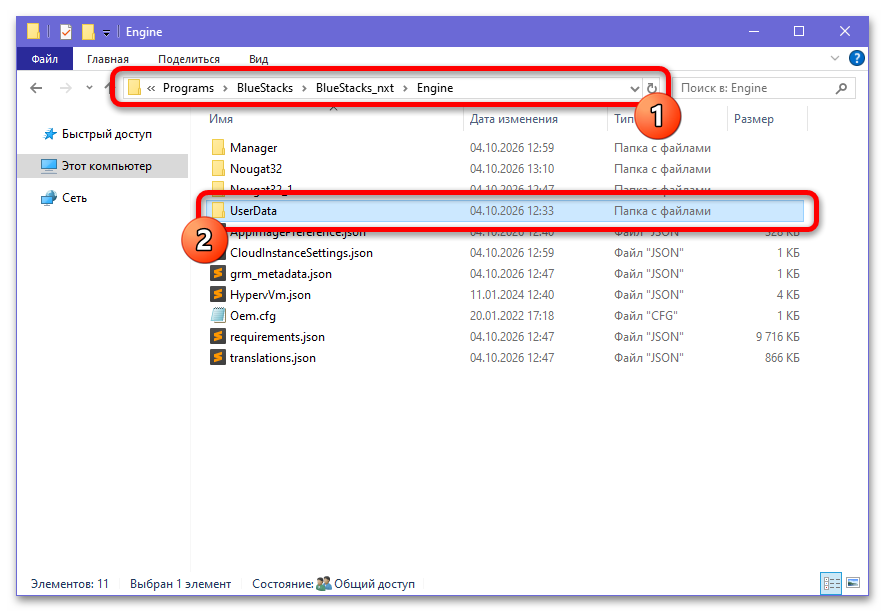Expand the chevron between BlueStacks and BlueStacks_nxt
The width and height of the screenshot is (885, 612).
(x=304, y=88)
